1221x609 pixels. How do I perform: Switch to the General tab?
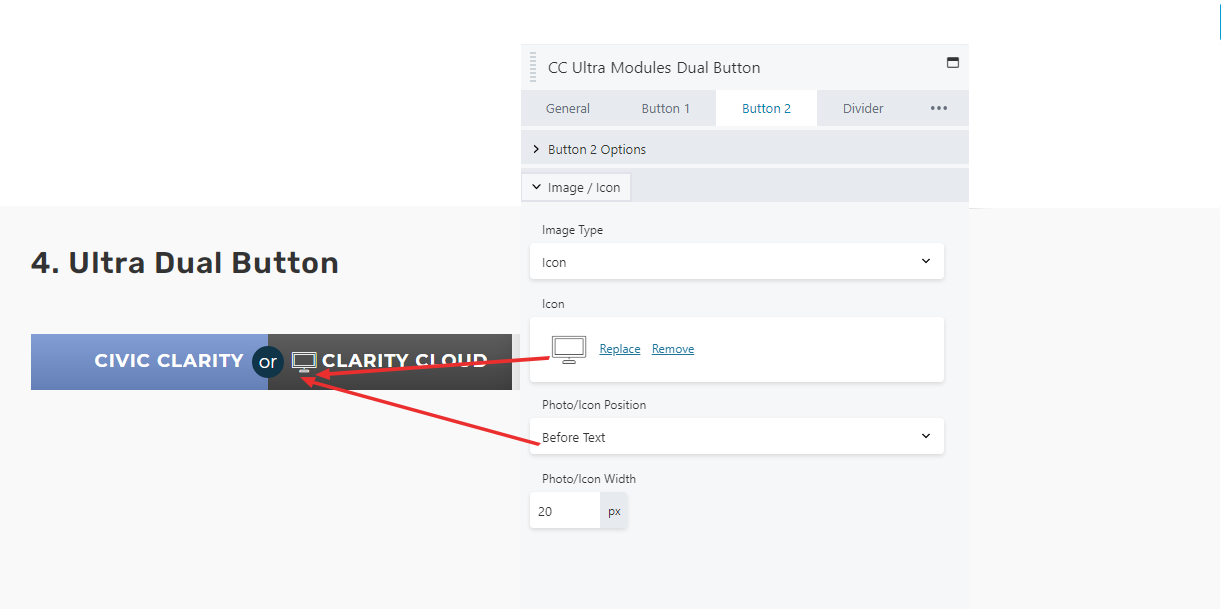(x=567, y=108)
